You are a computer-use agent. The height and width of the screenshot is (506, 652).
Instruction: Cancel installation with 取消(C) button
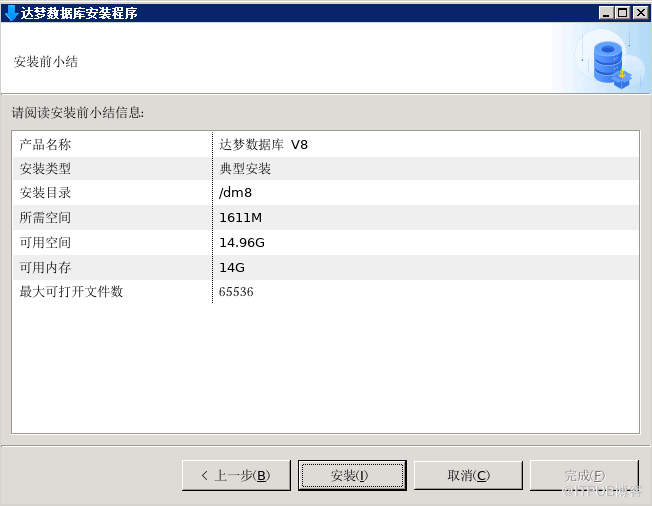pos(468,475)
